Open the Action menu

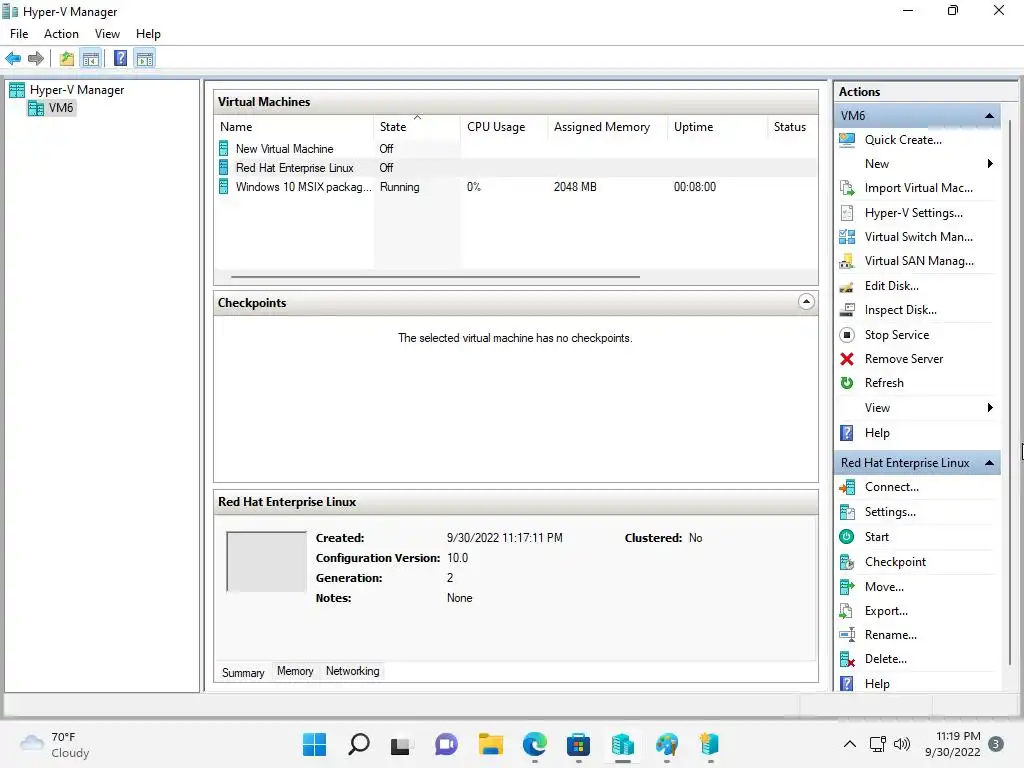(x=61, y=34)
